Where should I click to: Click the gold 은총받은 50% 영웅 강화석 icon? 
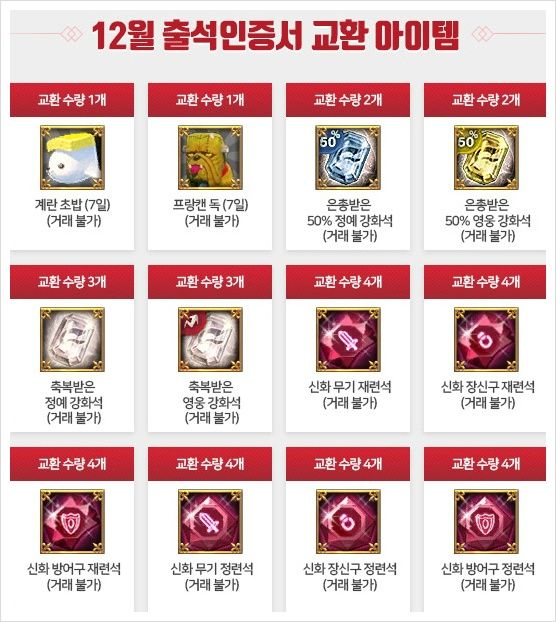tap(486, 157)
